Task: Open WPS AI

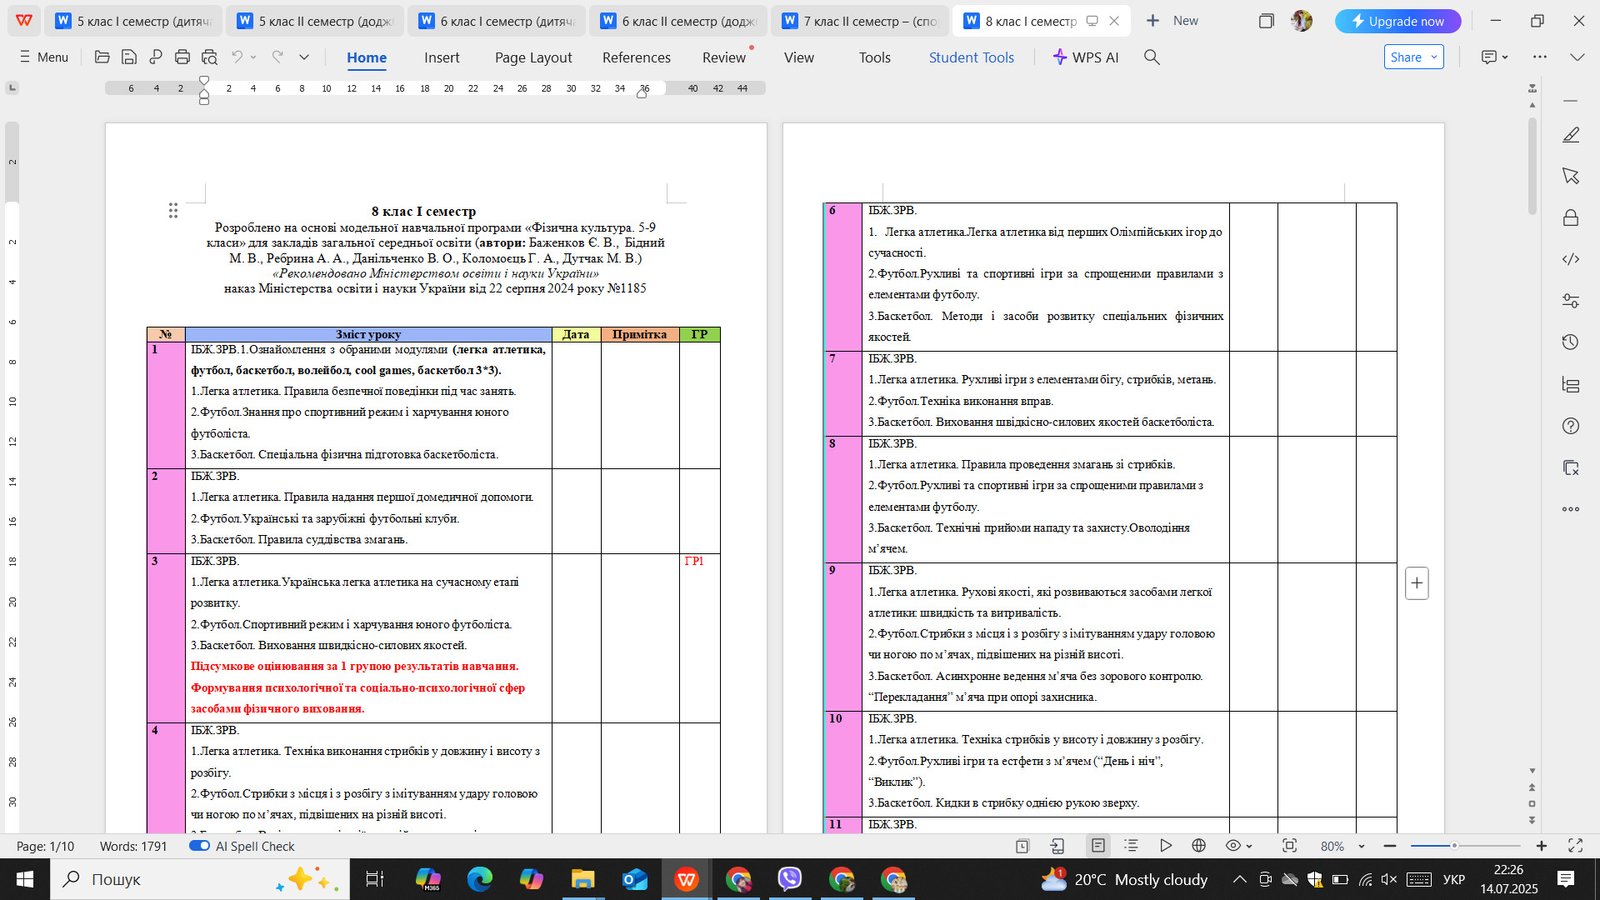Action: tap(1086, 57)
